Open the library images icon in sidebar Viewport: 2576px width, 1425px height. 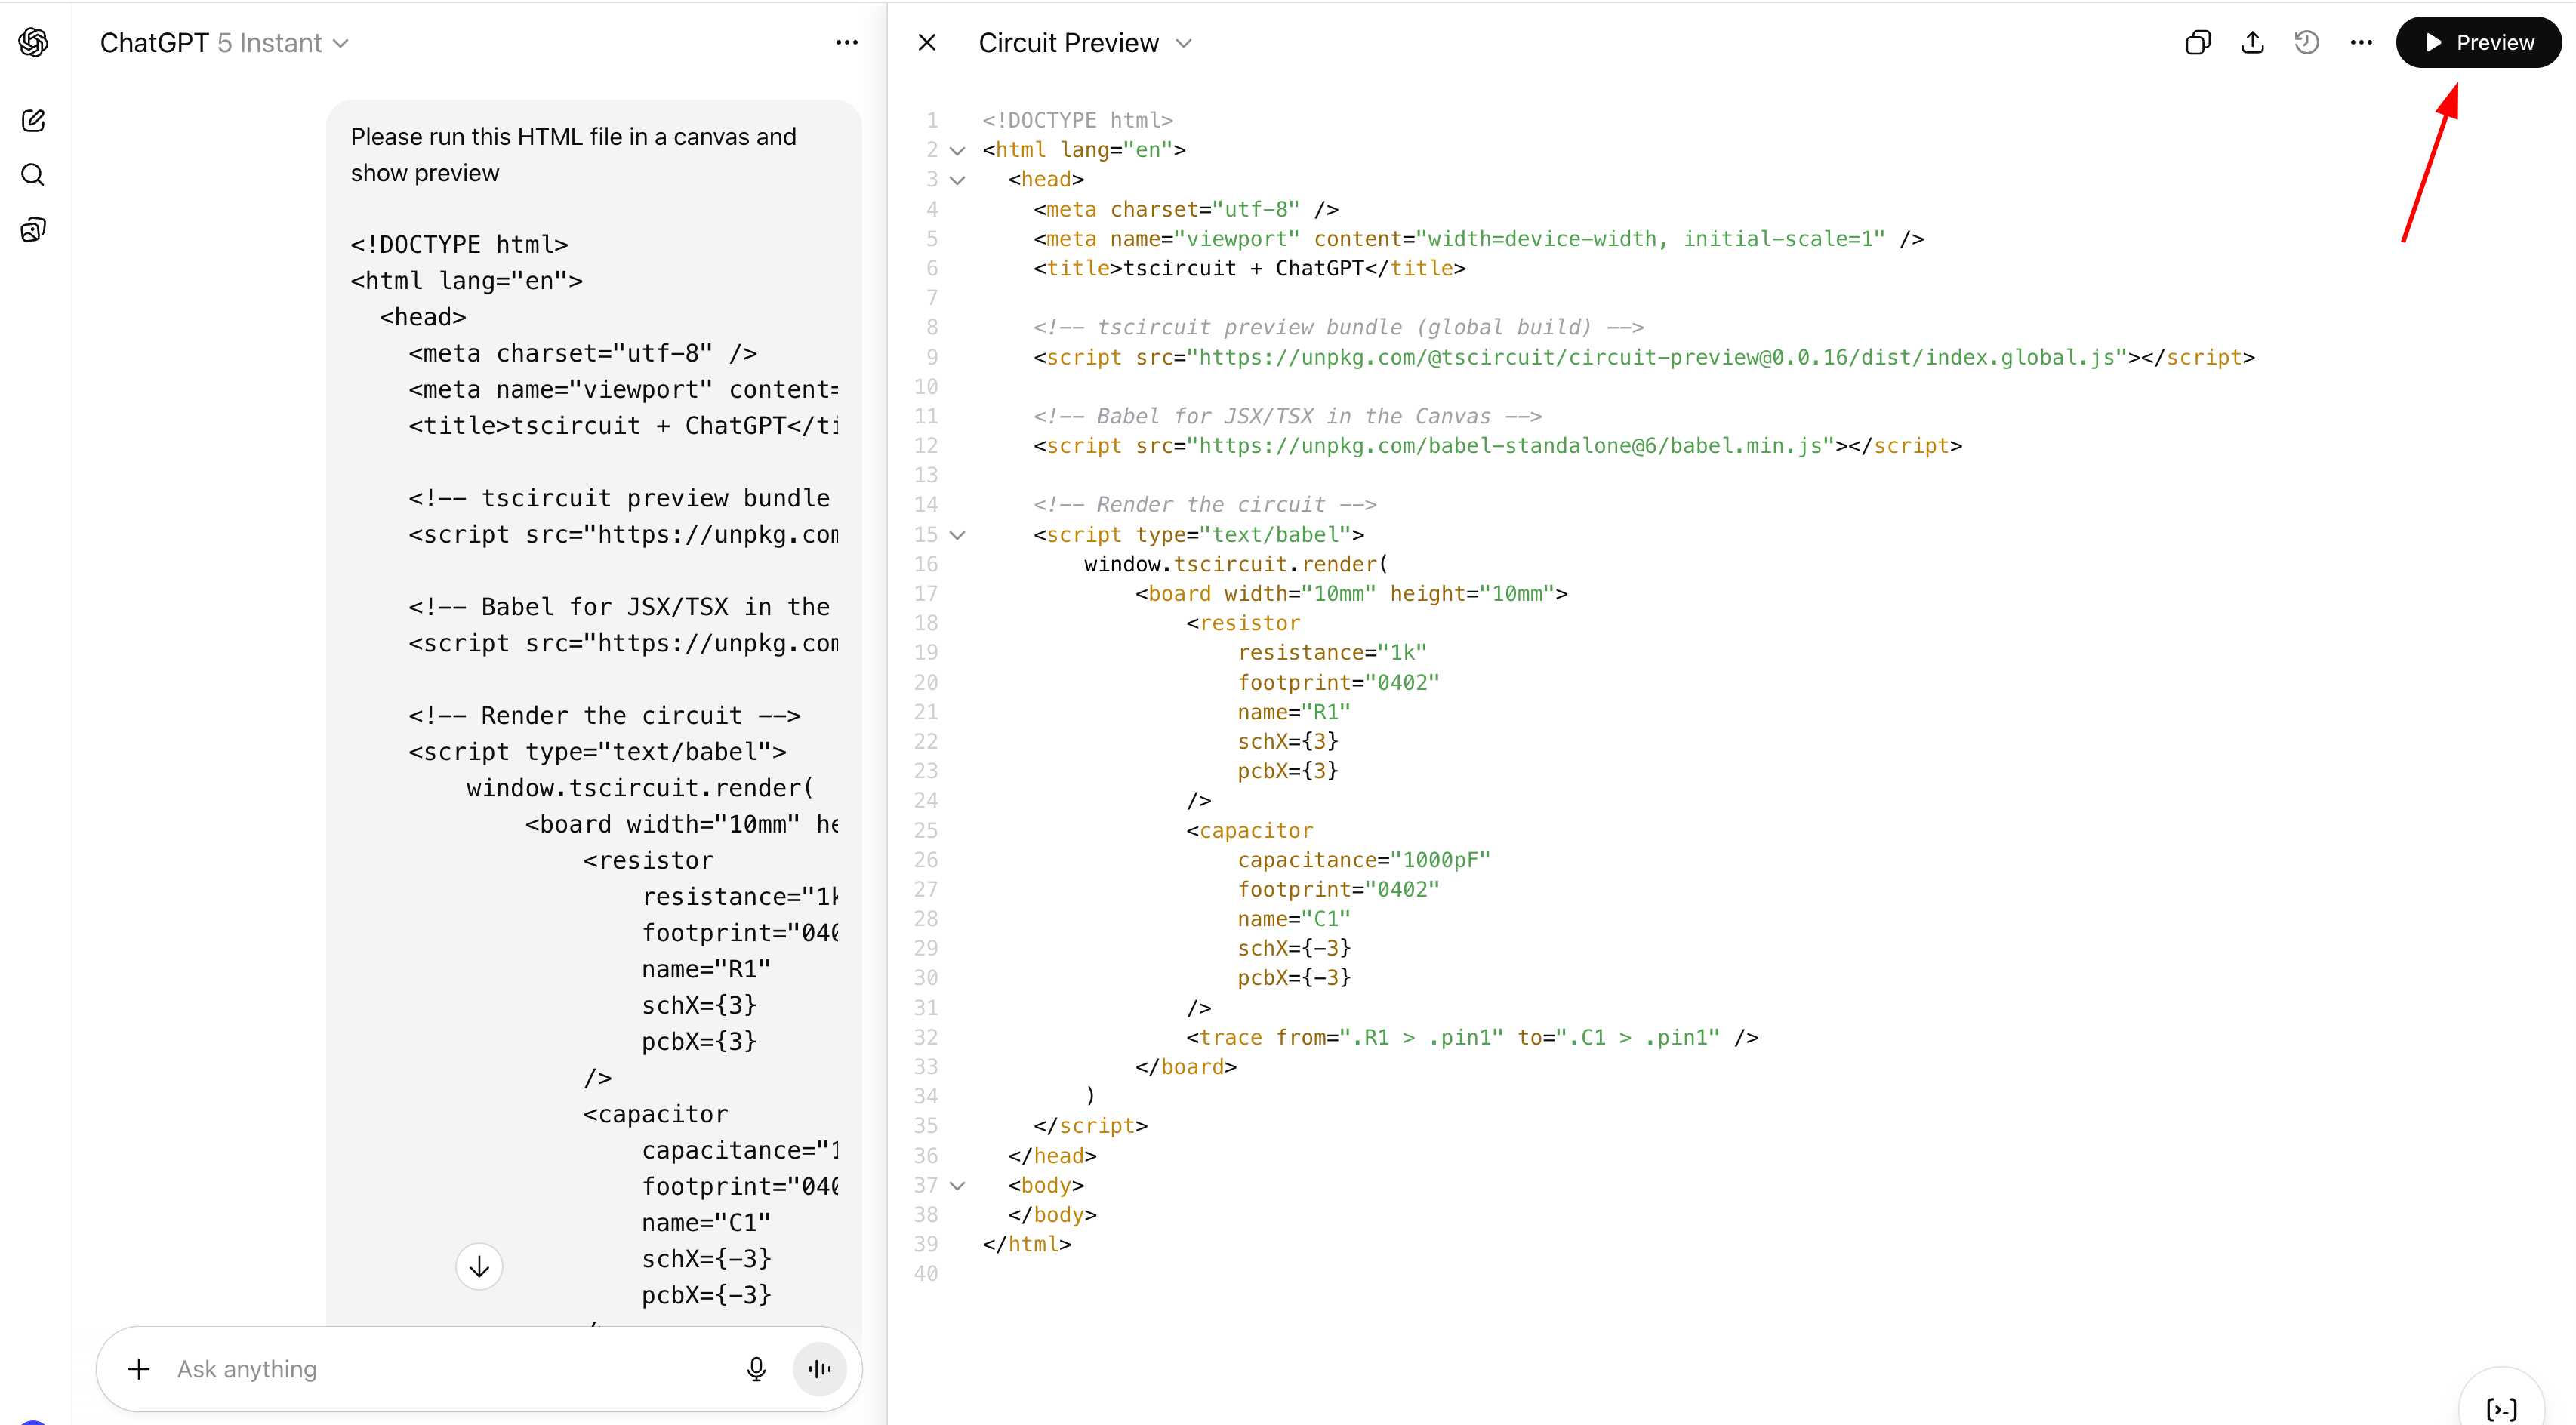point(33,230)
